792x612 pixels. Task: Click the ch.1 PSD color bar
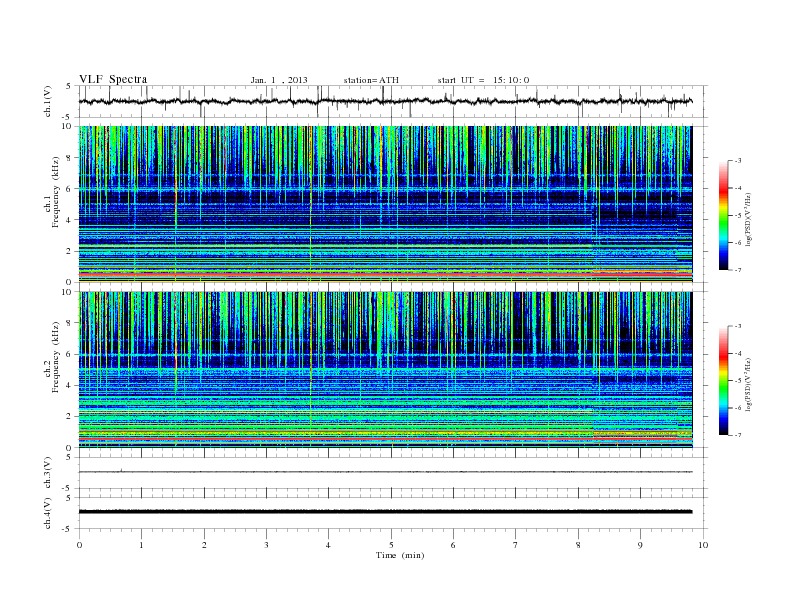point(723,215)
